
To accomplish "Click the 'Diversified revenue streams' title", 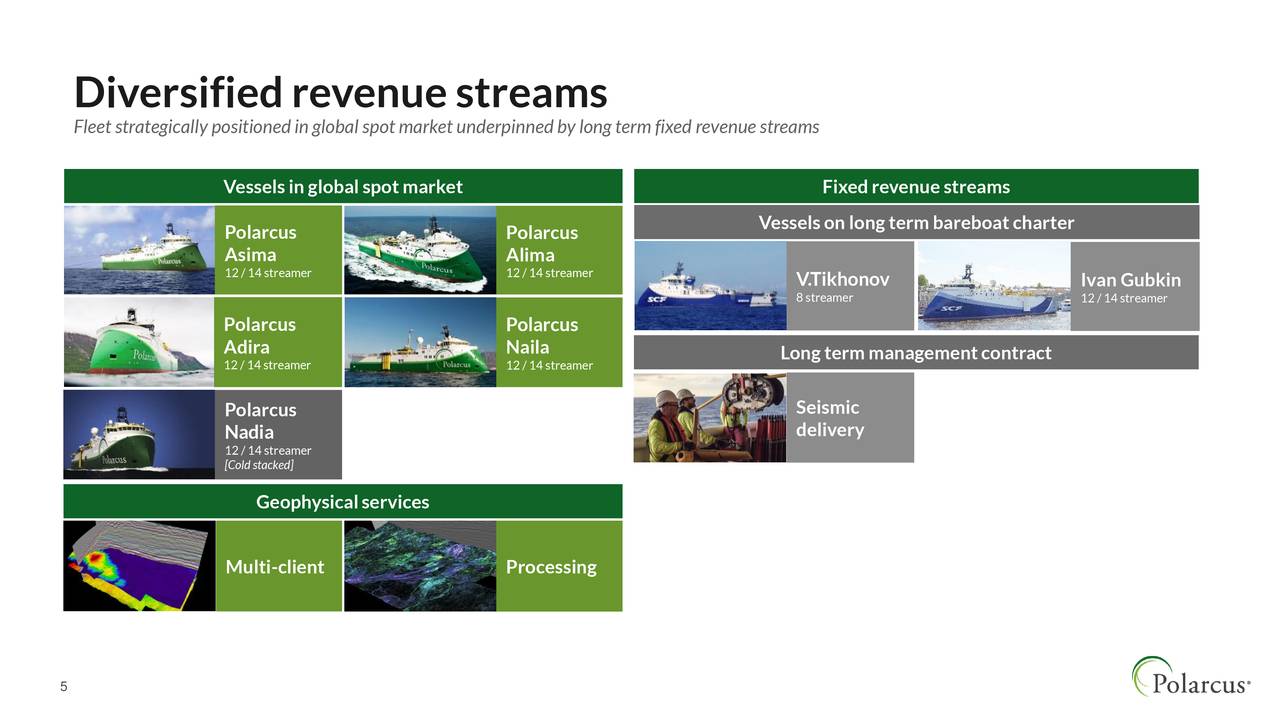I will [x=341, y=93].
